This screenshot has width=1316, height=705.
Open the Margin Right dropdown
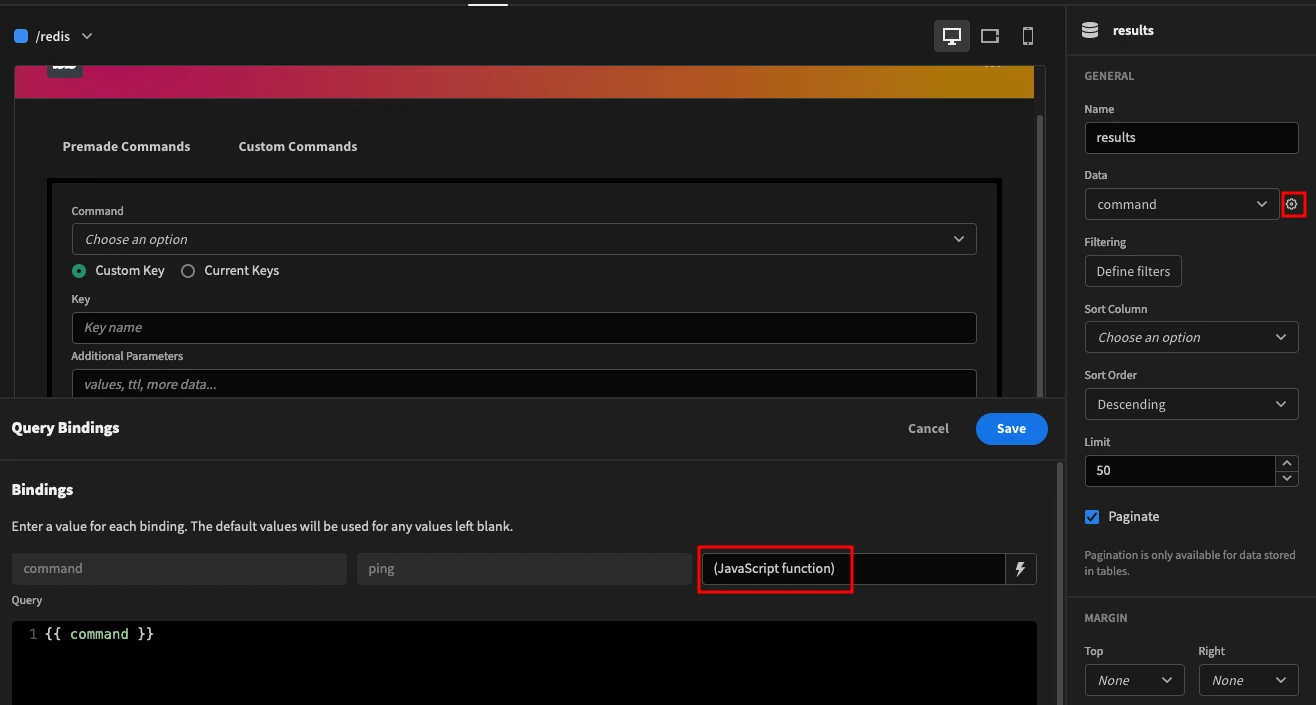click(1249, 680)
